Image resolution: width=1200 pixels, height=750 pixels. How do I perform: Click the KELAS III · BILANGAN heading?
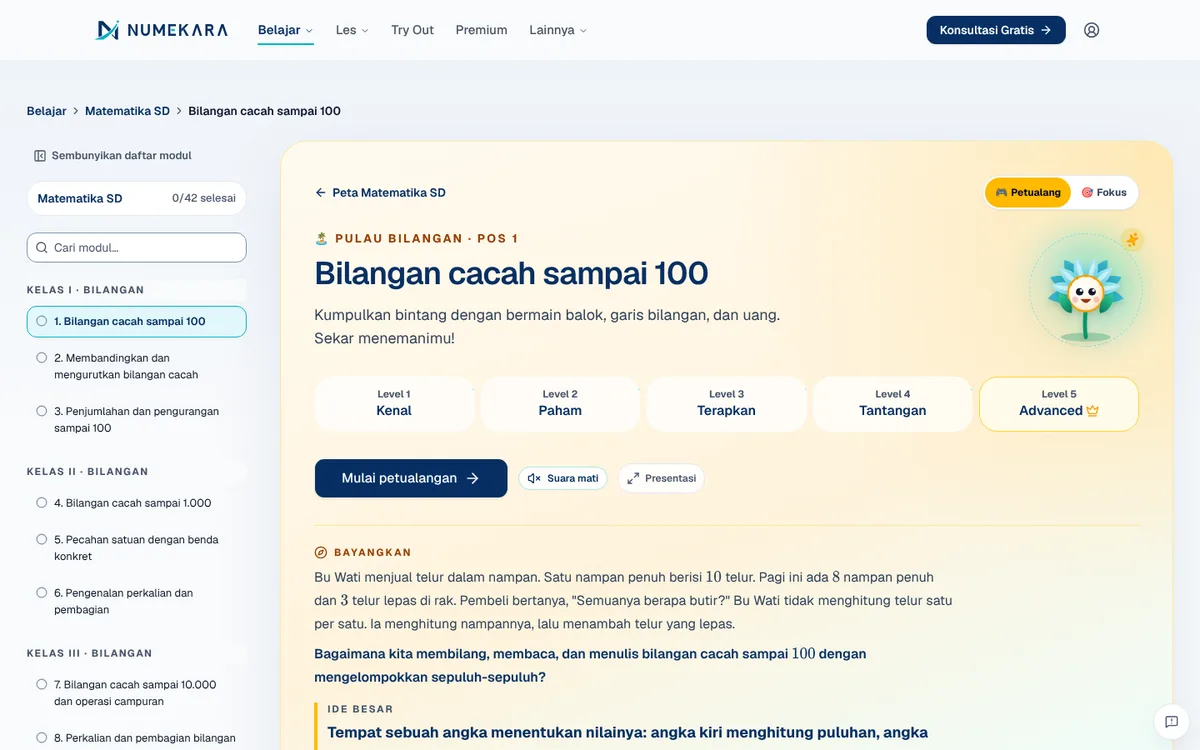(x=90, y=654)
